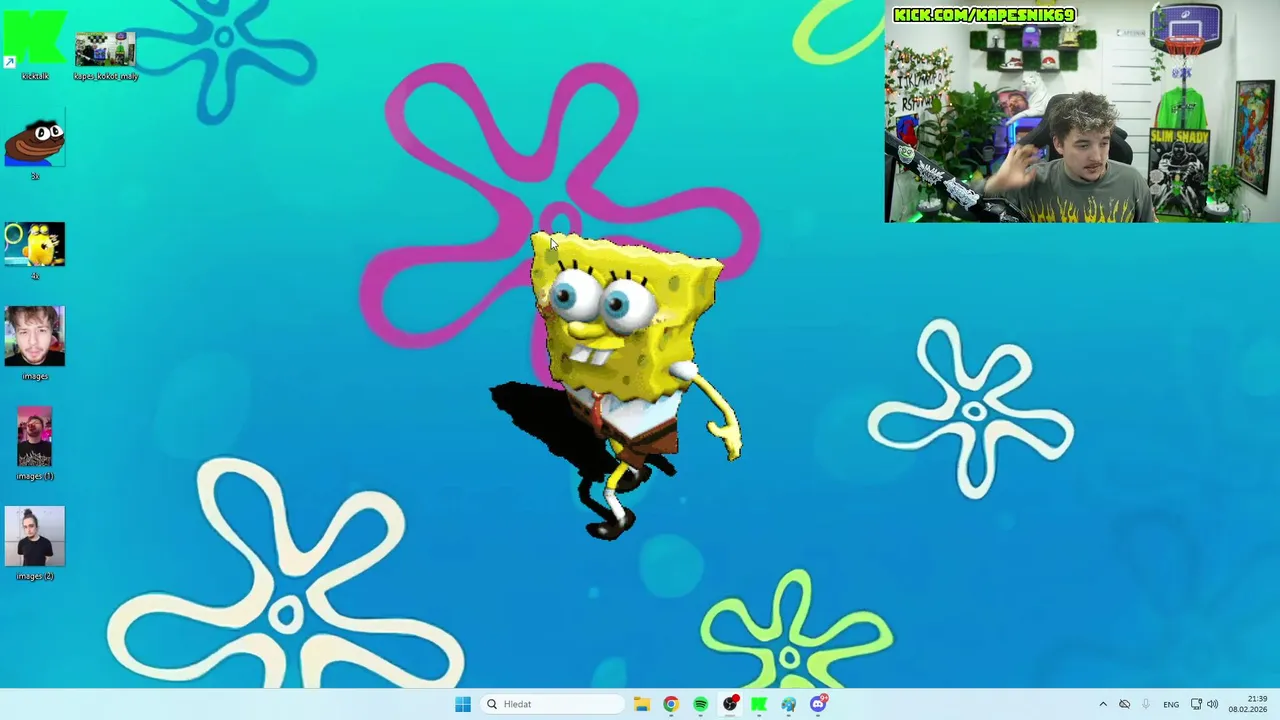Open Spotify from the taskbar
Viewport: 1280px width, 720px height.
pyautogui.click(x=701, y=704)
